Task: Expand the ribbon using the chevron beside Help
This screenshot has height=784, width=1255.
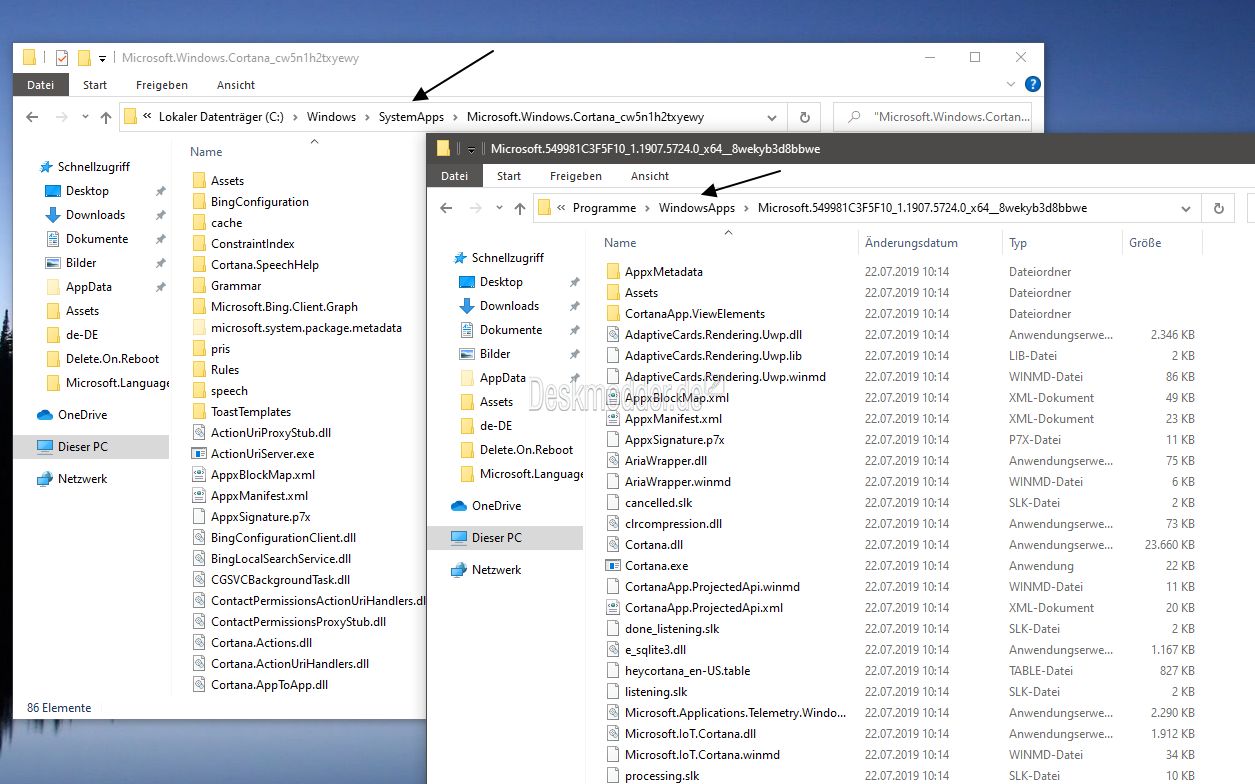Action: click(1012, 85)
